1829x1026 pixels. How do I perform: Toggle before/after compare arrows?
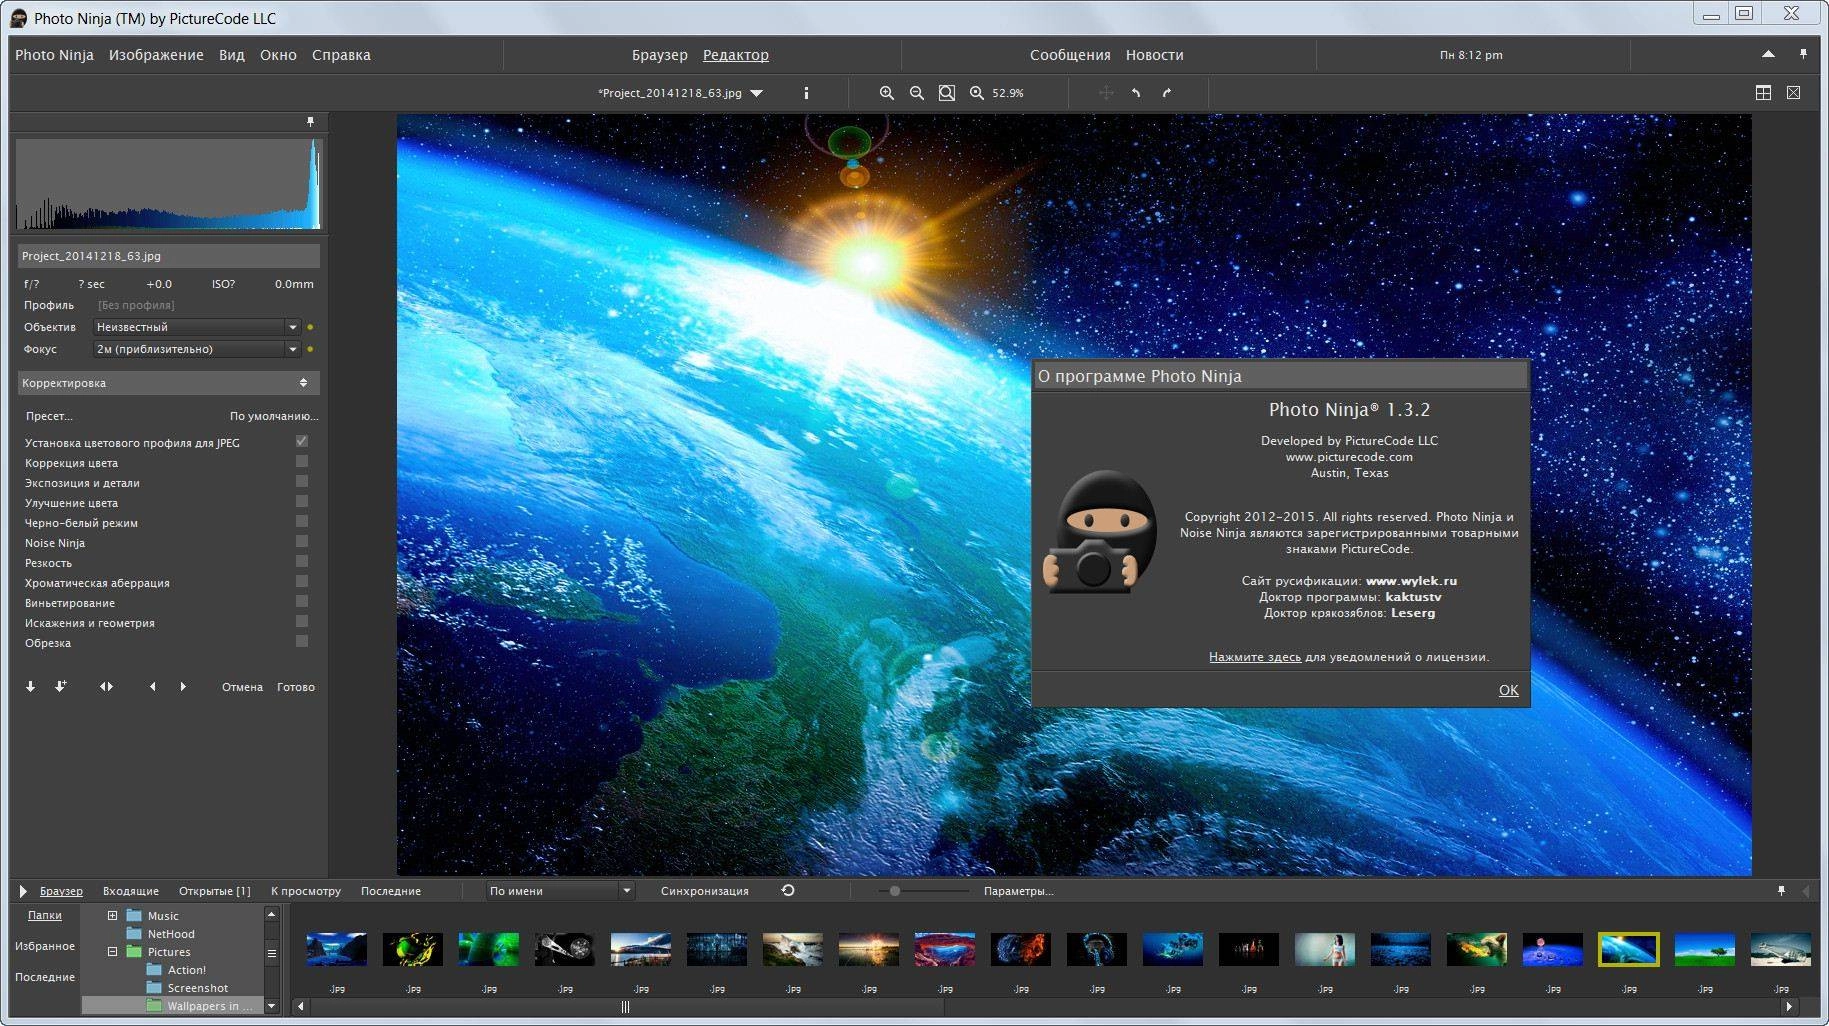106,687
